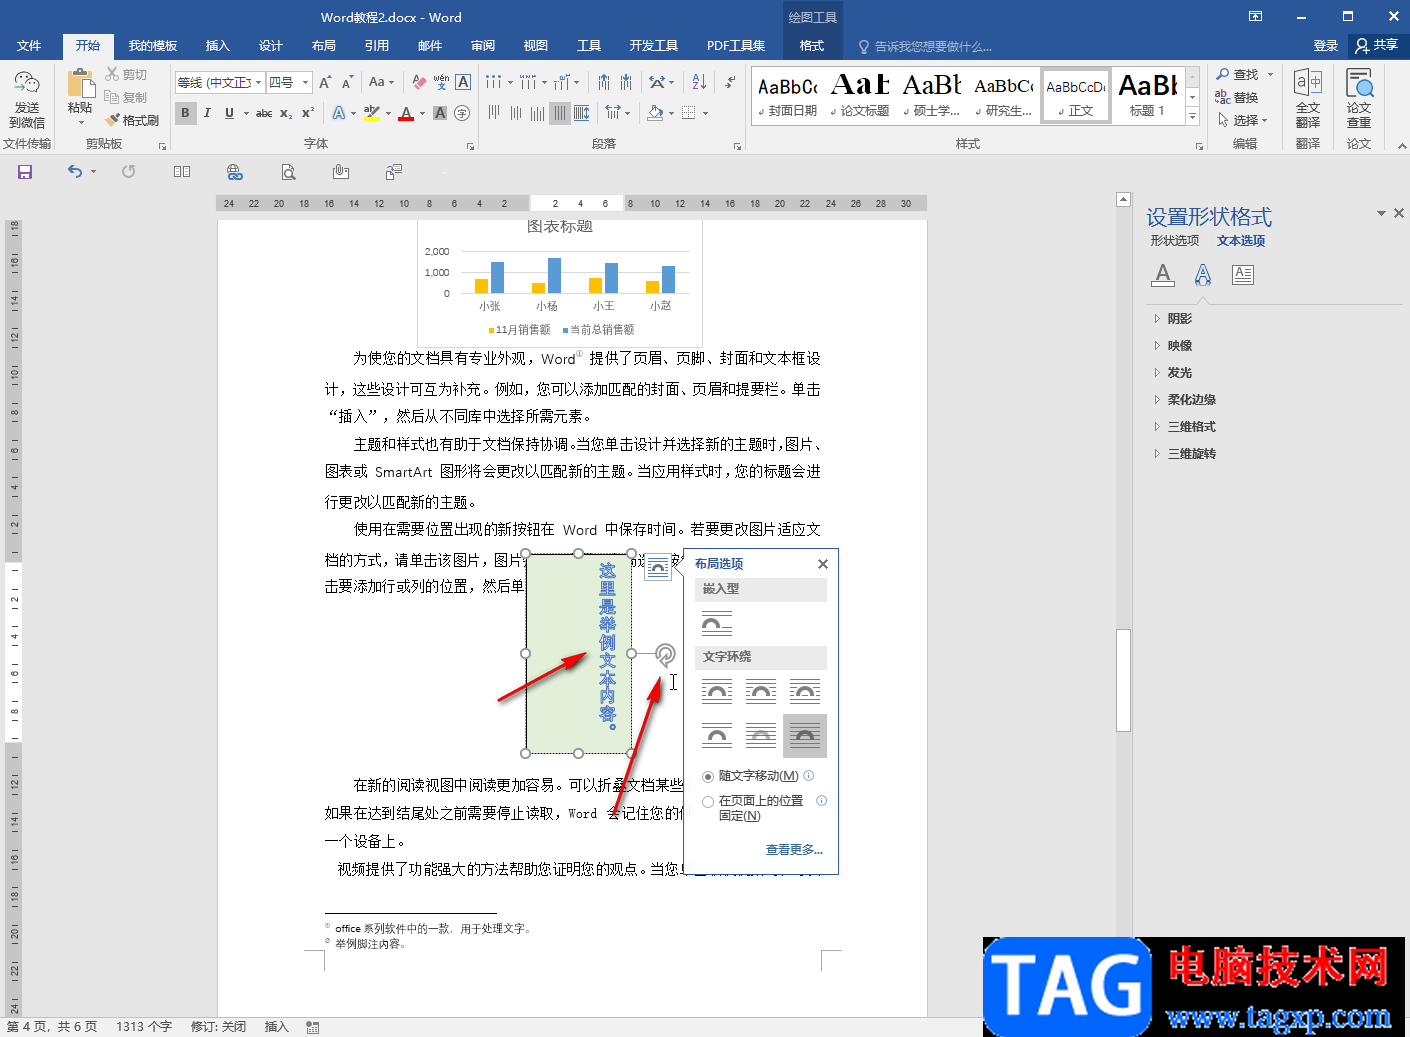
Task: Choose inline with text layout option
Action: coord(717,625)
